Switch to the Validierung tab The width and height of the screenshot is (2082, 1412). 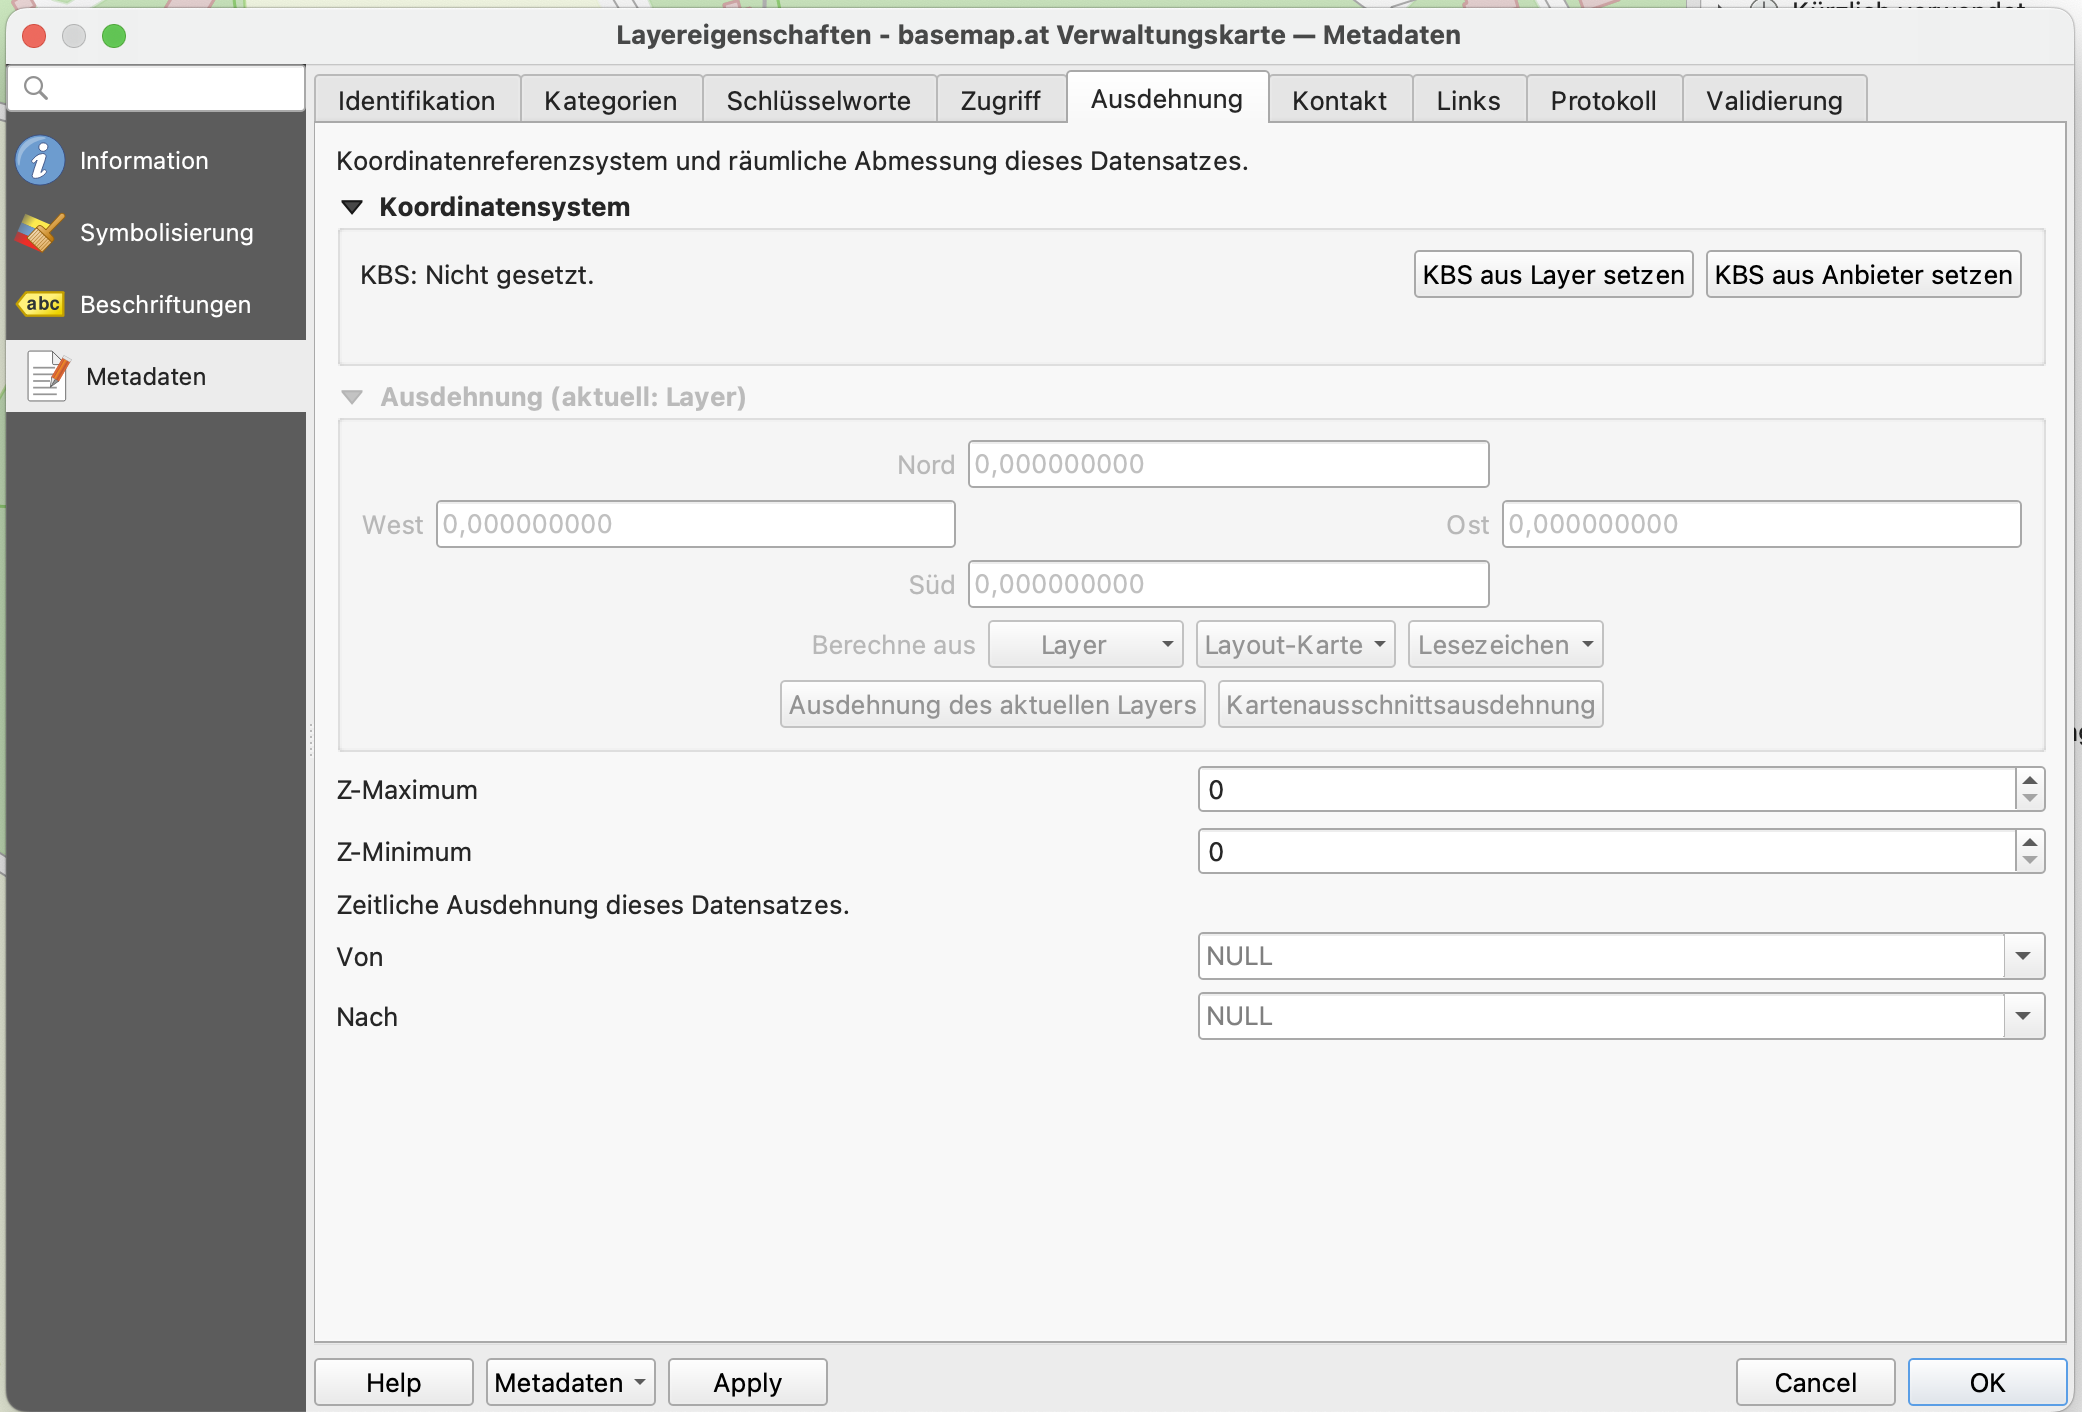pyautogui.click(x=1773, y=100)
